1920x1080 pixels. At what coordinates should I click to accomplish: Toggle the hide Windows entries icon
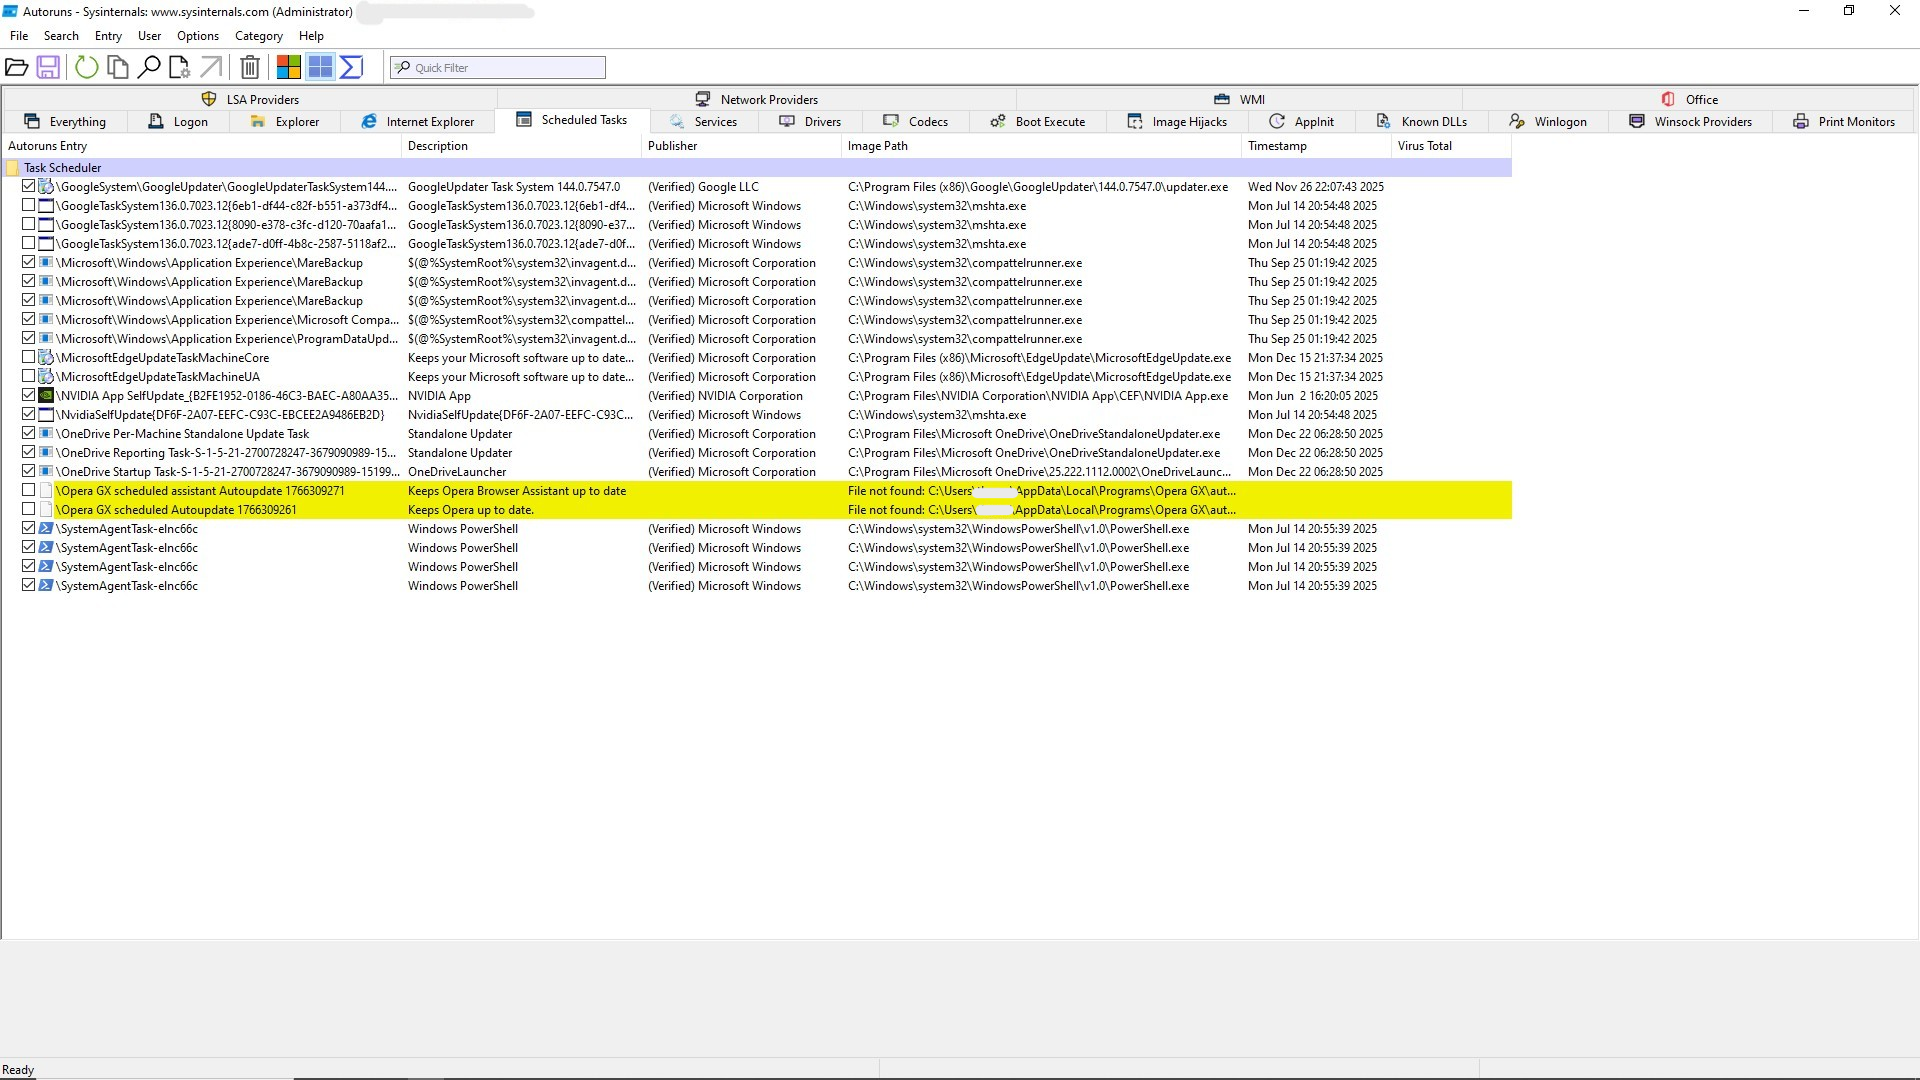point(320,67)
